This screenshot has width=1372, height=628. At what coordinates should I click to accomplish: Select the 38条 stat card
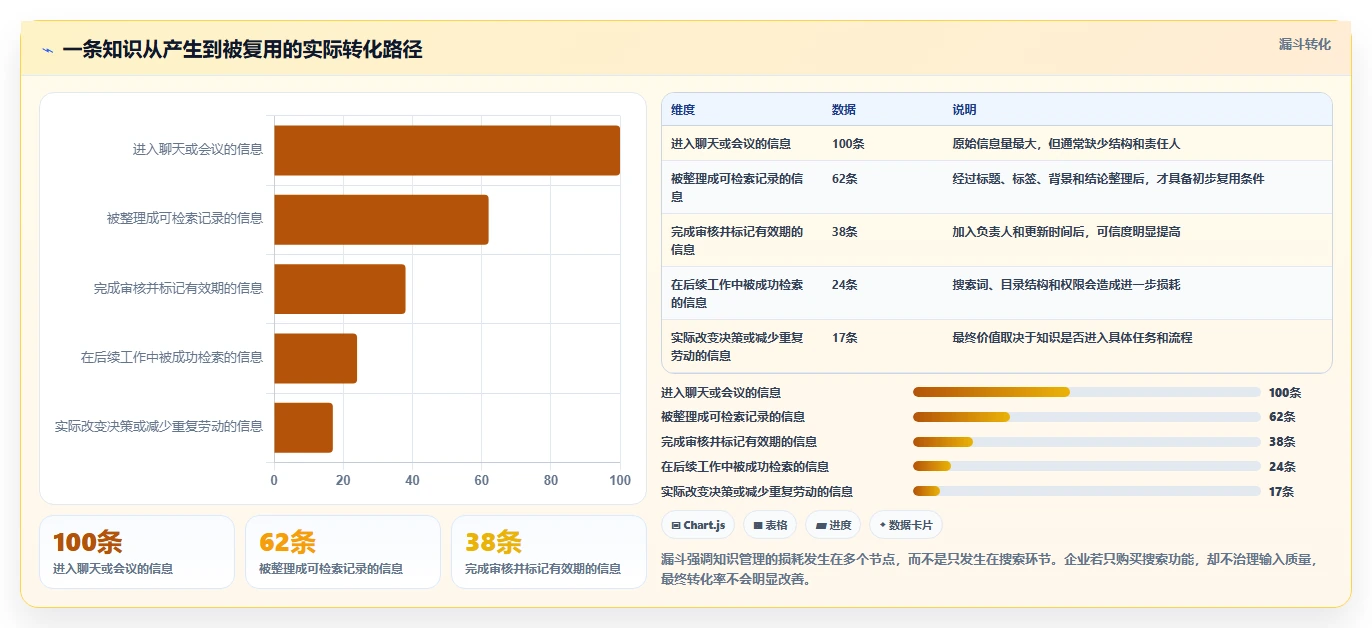(x=548, y=552)
